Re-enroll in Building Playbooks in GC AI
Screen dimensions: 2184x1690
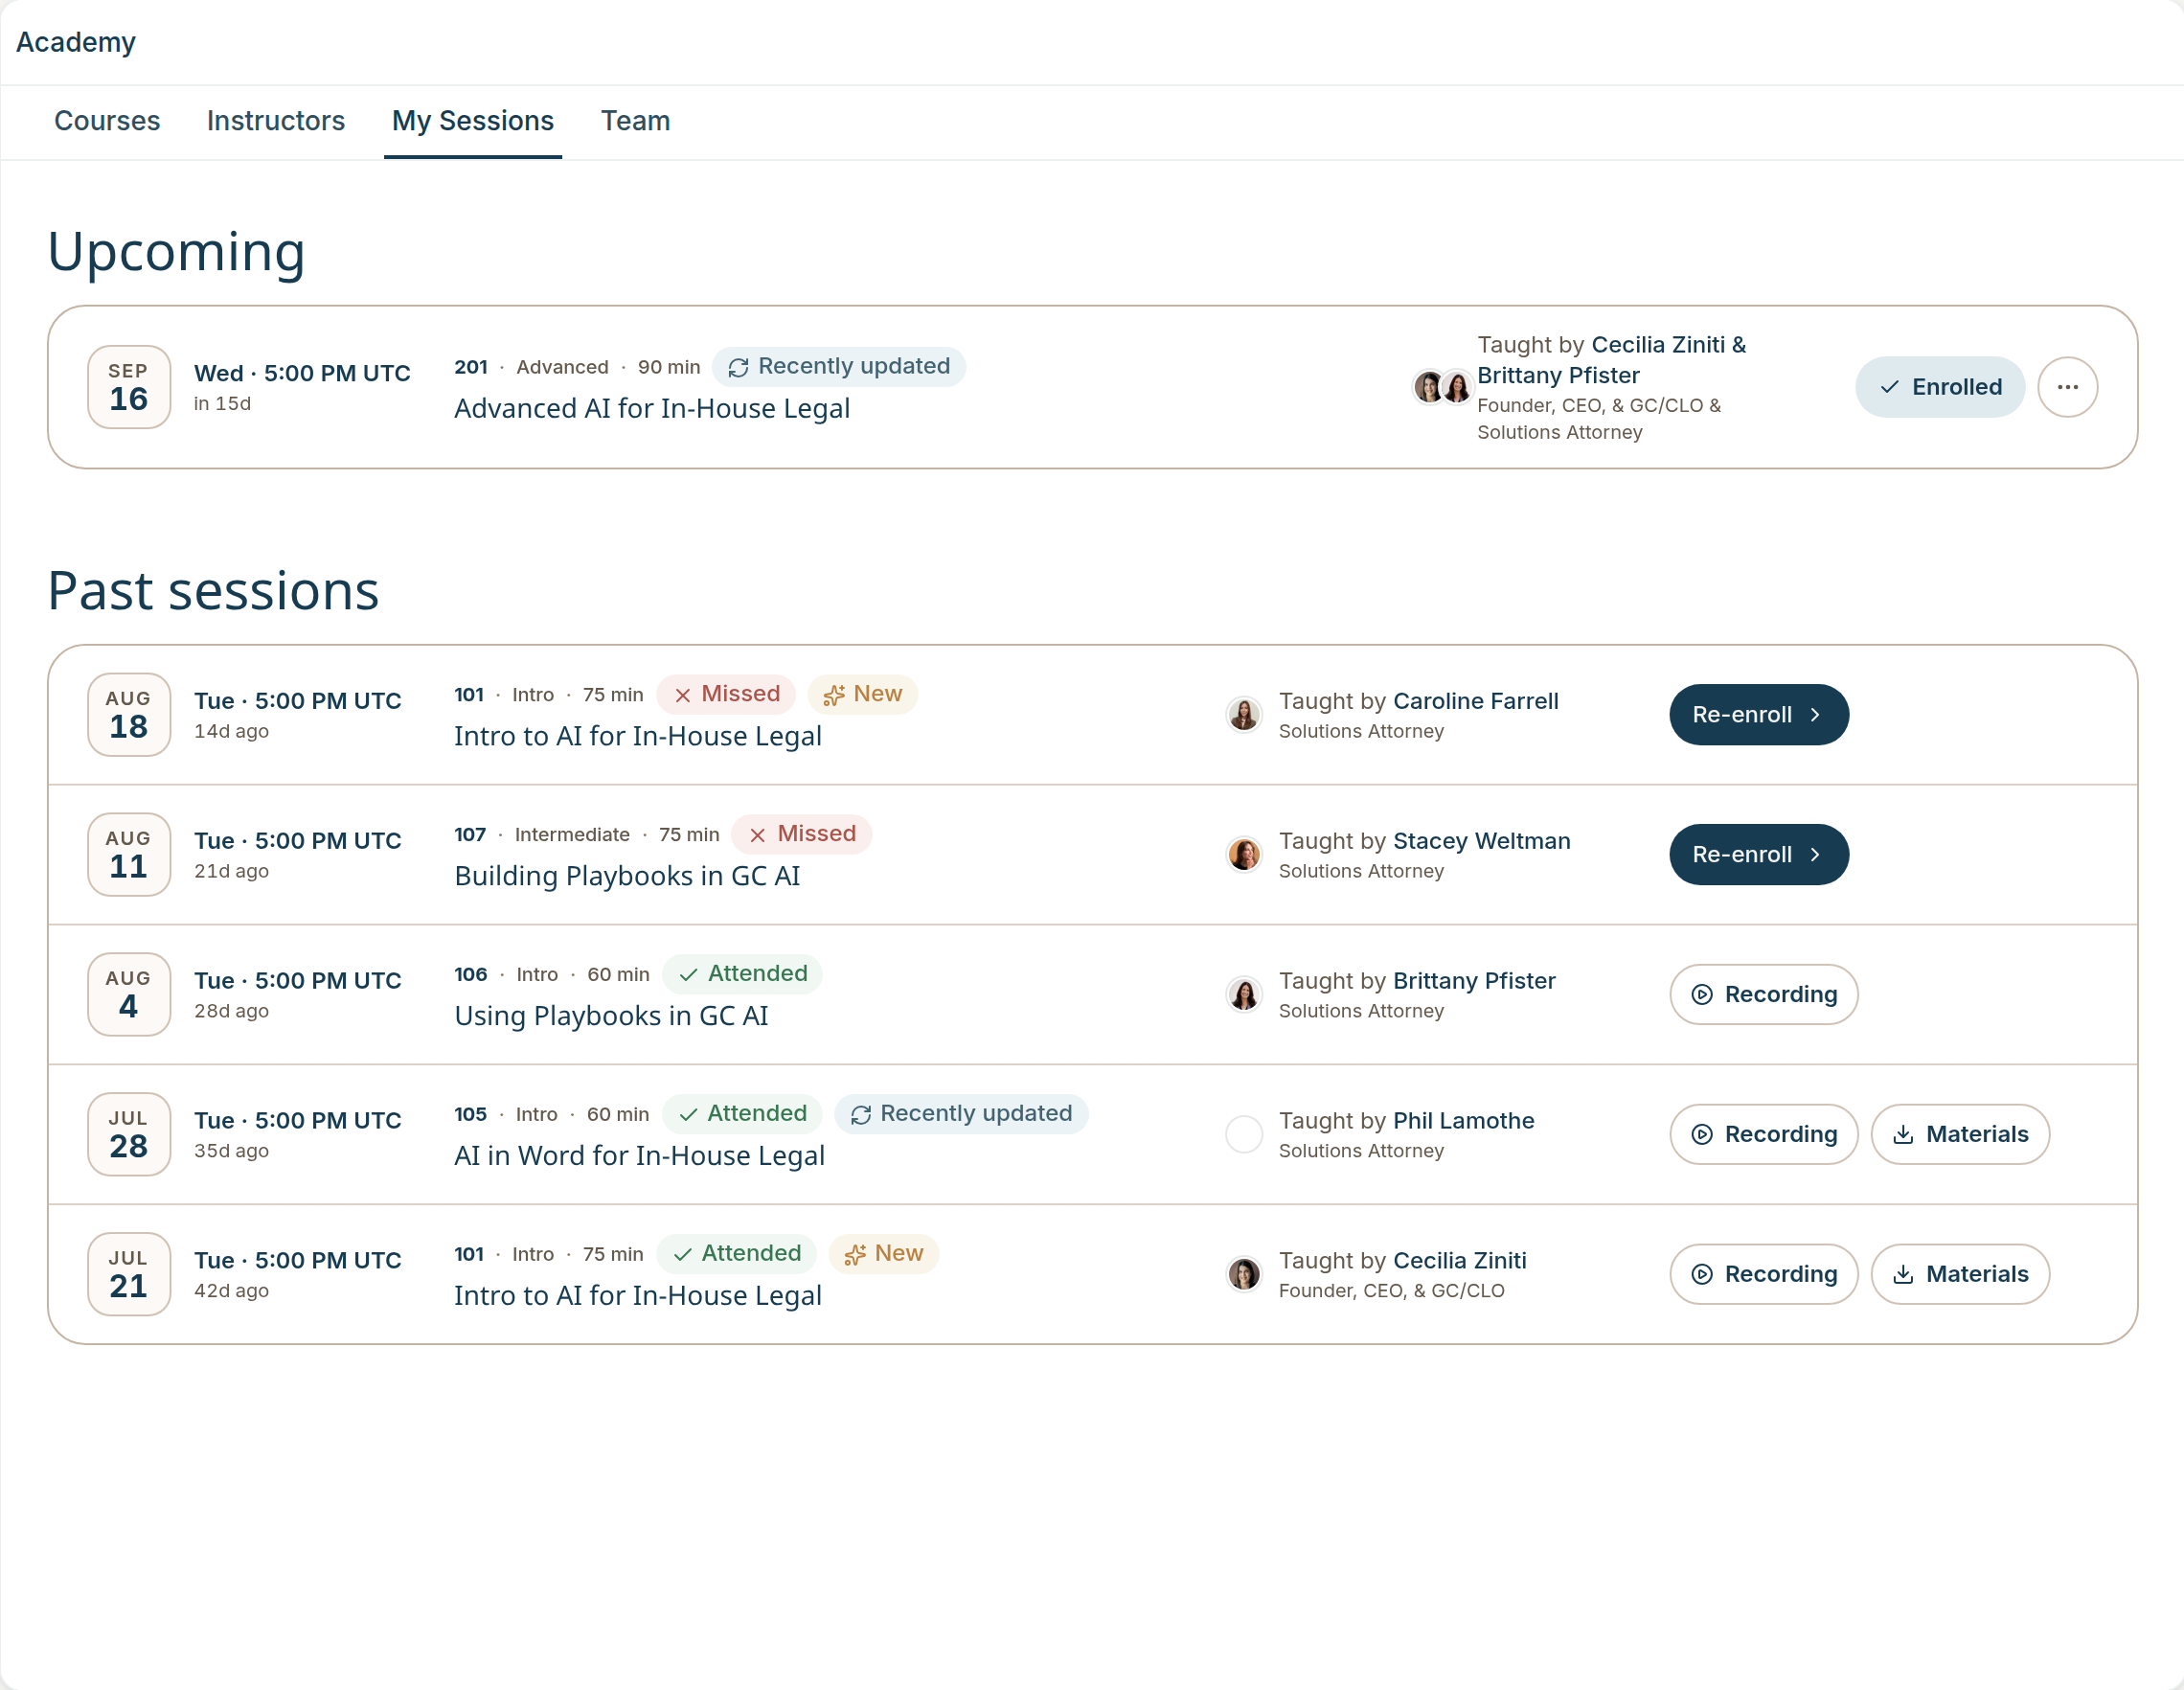(x=1759, y=855)
